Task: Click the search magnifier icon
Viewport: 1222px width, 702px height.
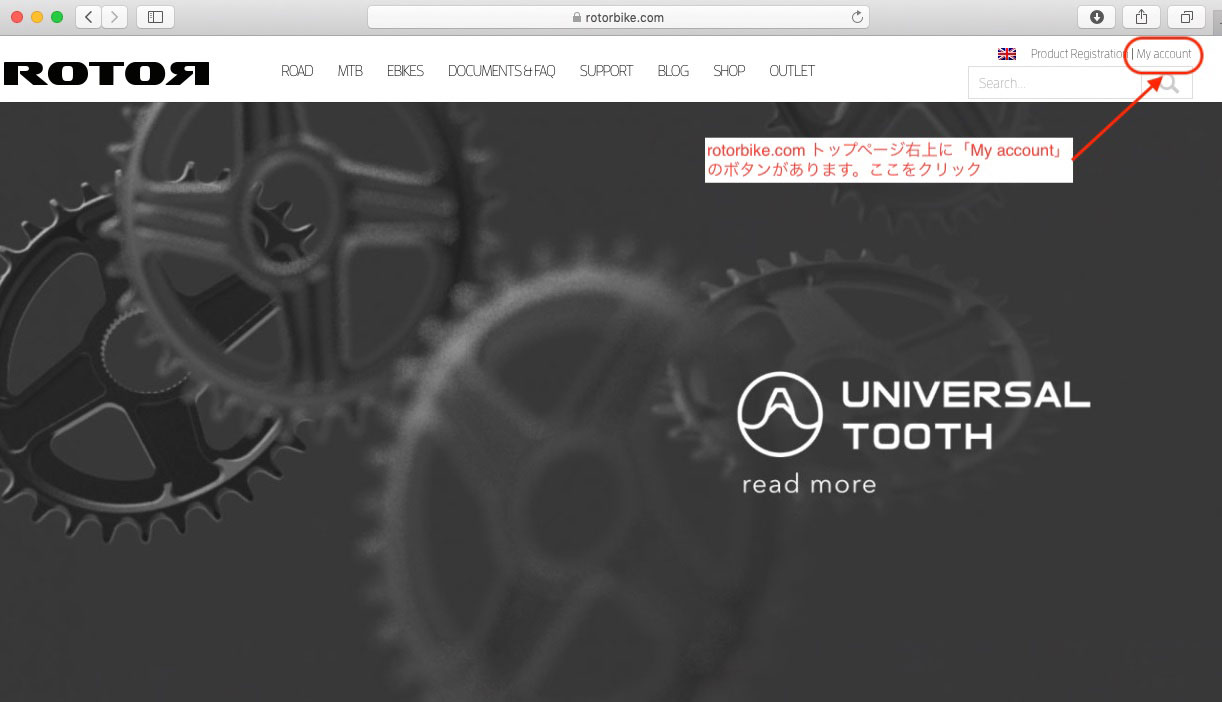Action: [1168, 83]
